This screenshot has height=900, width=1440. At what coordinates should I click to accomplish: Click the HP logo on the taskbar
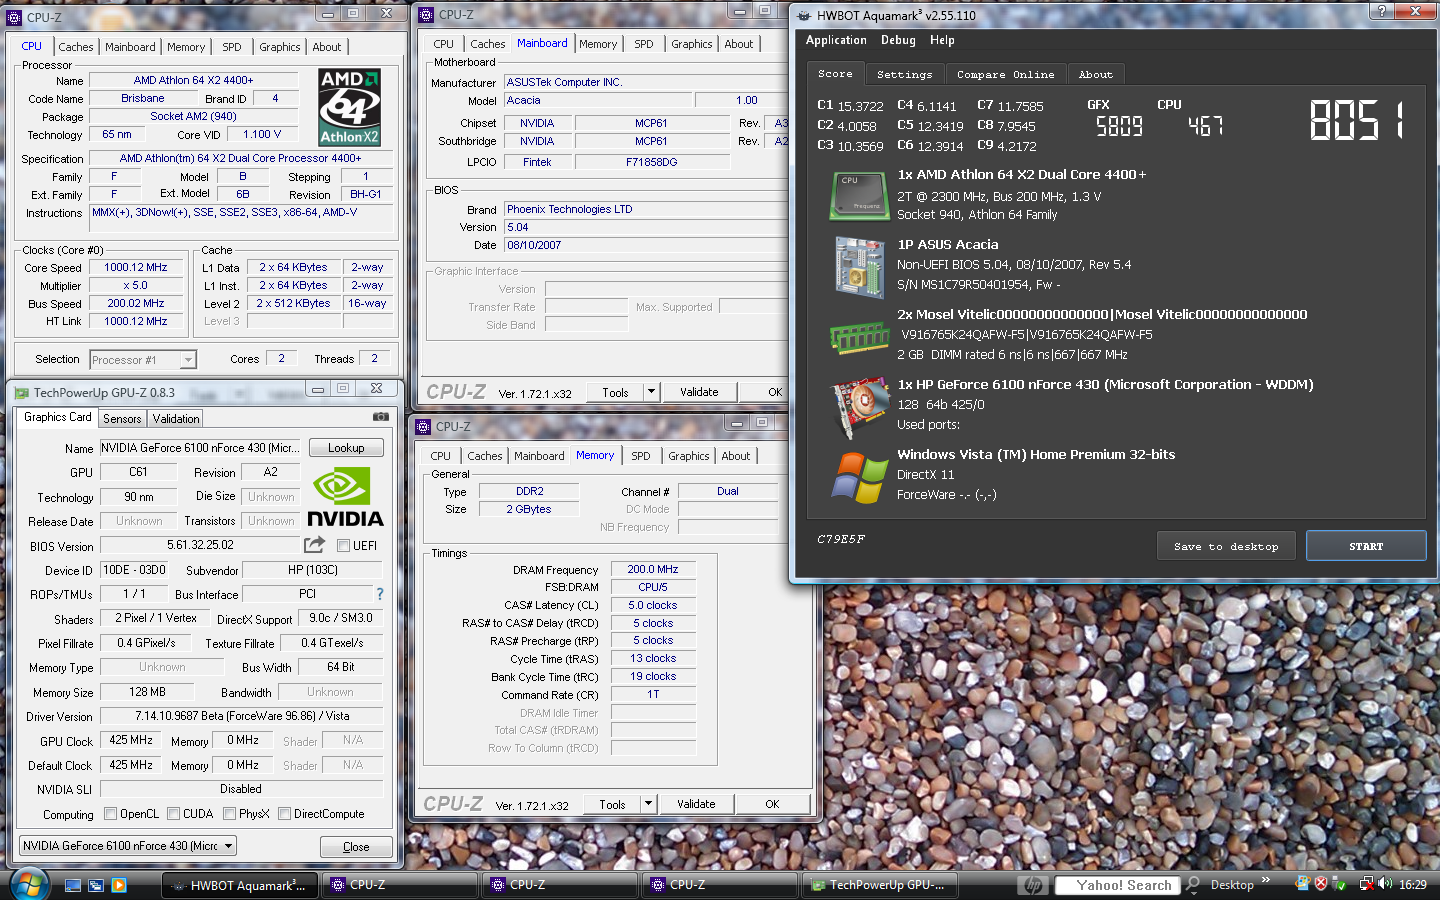point(1034,885)
